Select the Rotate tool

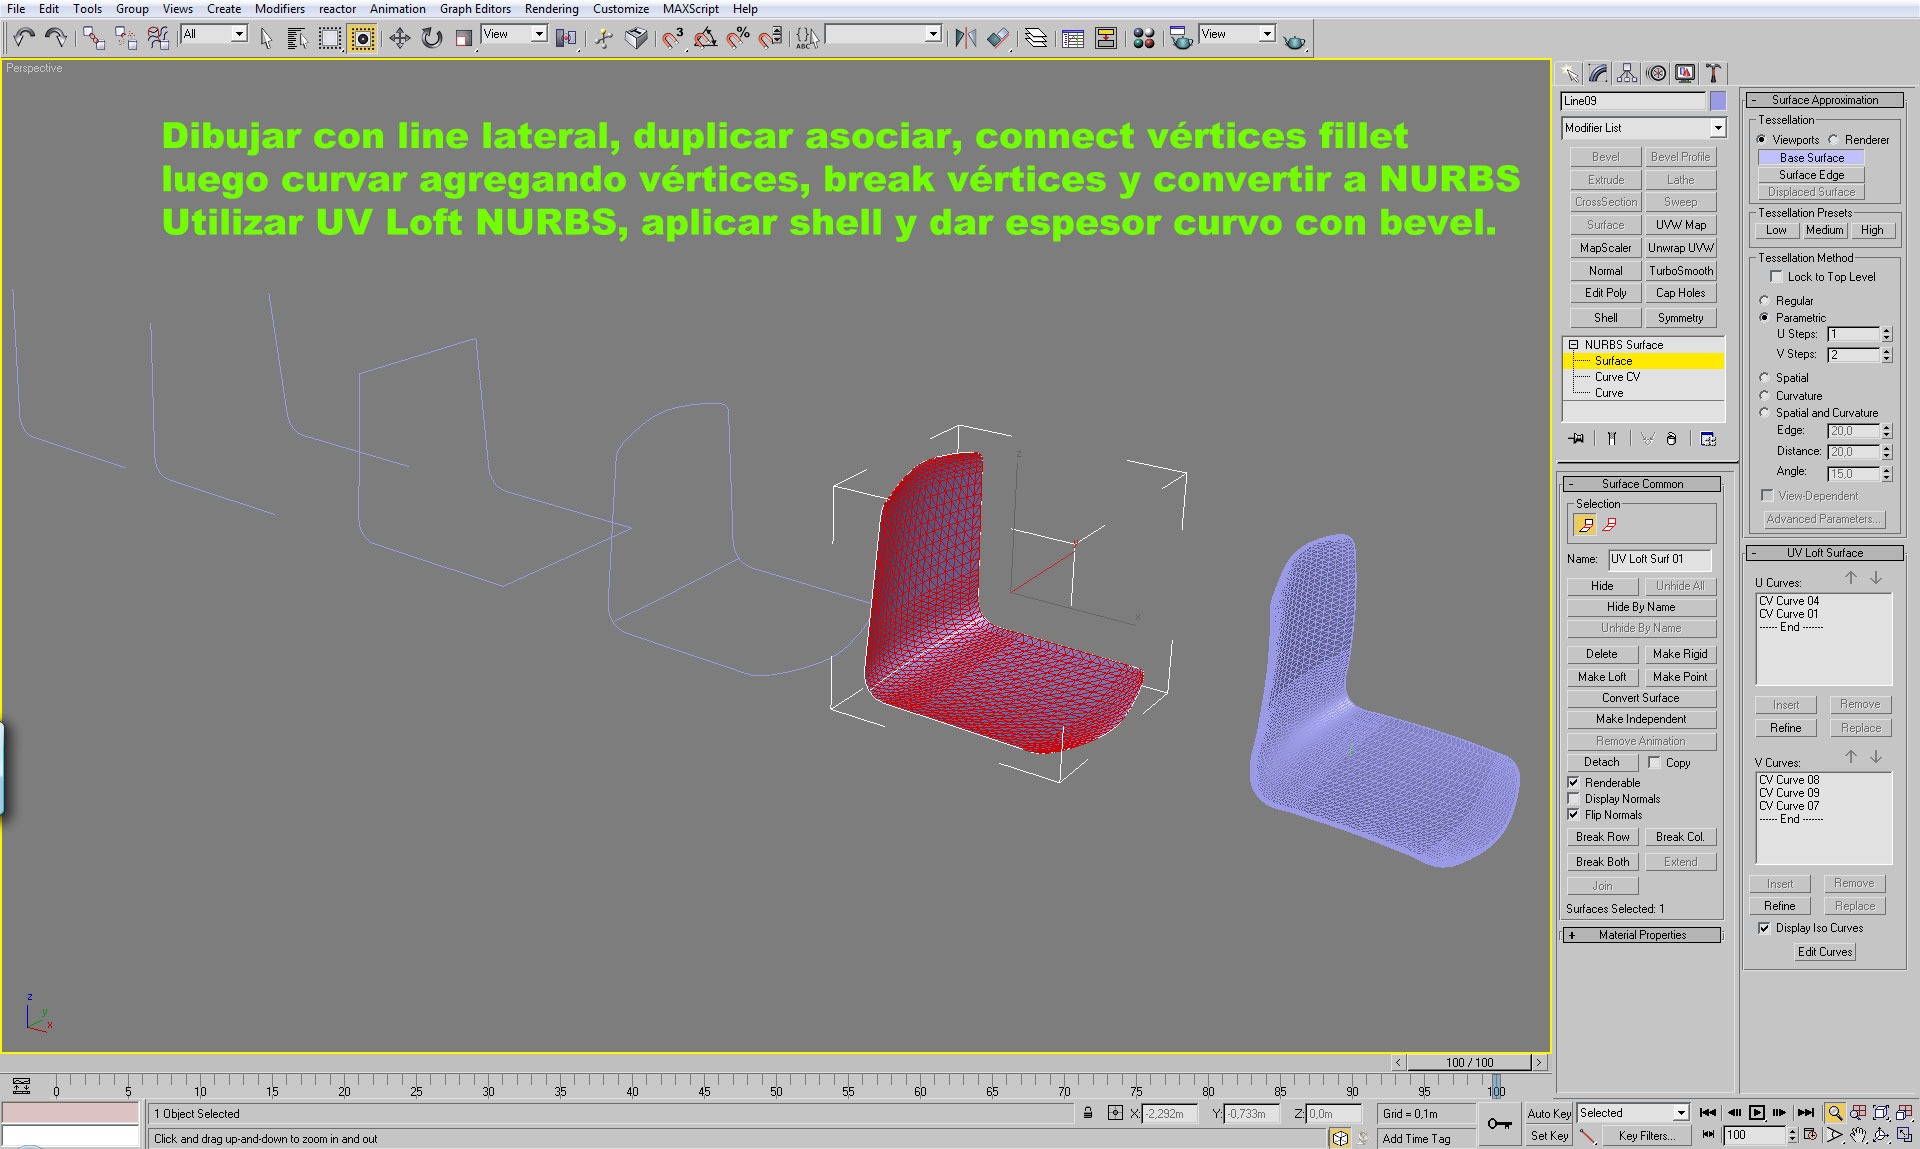pos(431,38)
